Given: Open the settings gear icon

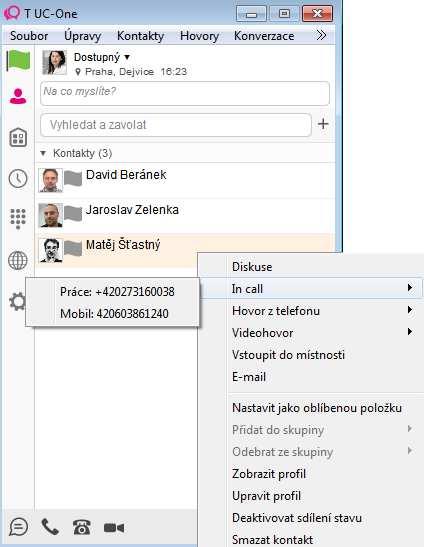Looking at the screenshot, I should 17,301.
